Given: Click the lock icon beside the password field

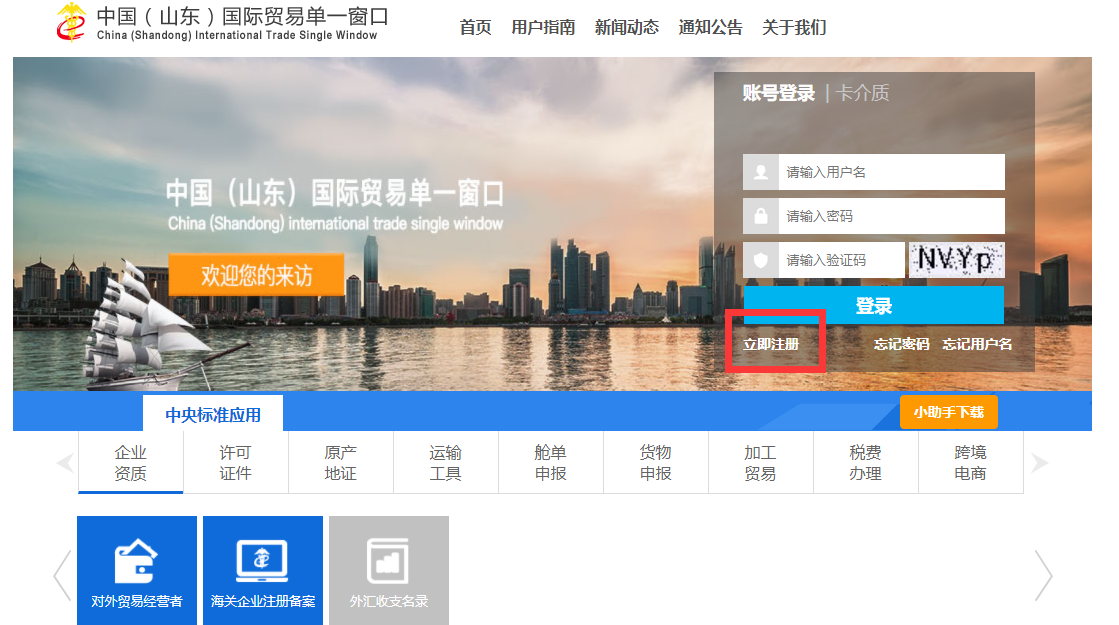Looking at the screenshot, I should coord(761,216).
